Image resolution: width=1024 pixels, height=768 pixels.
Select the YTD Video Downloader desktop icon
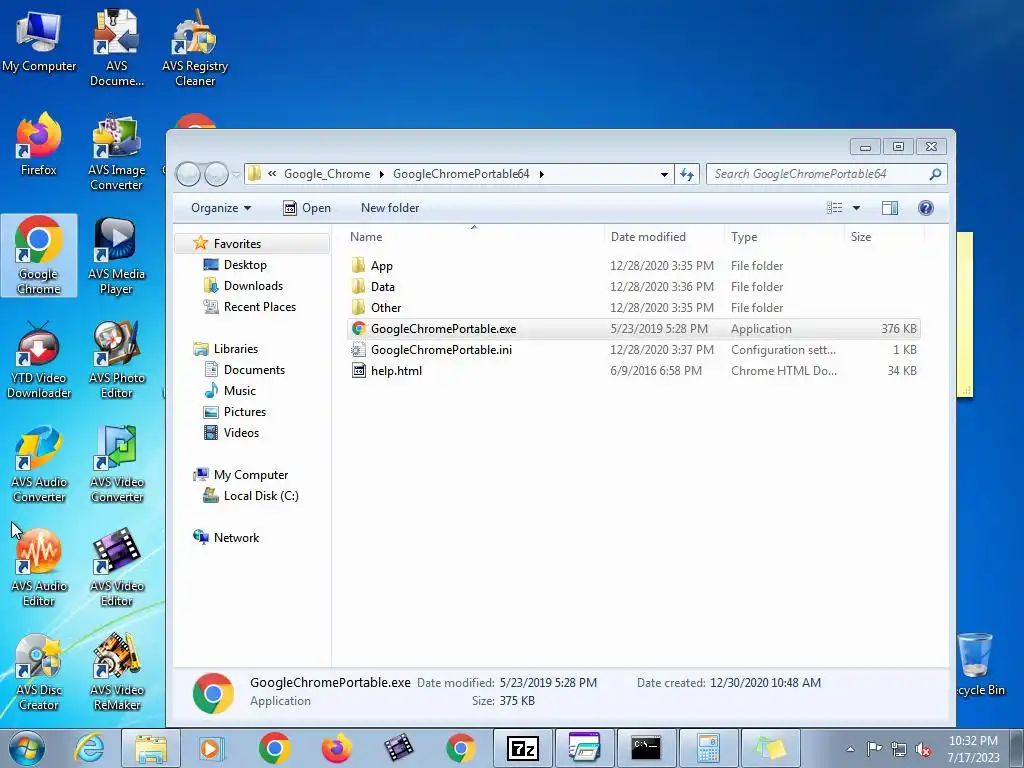[39, 360]
